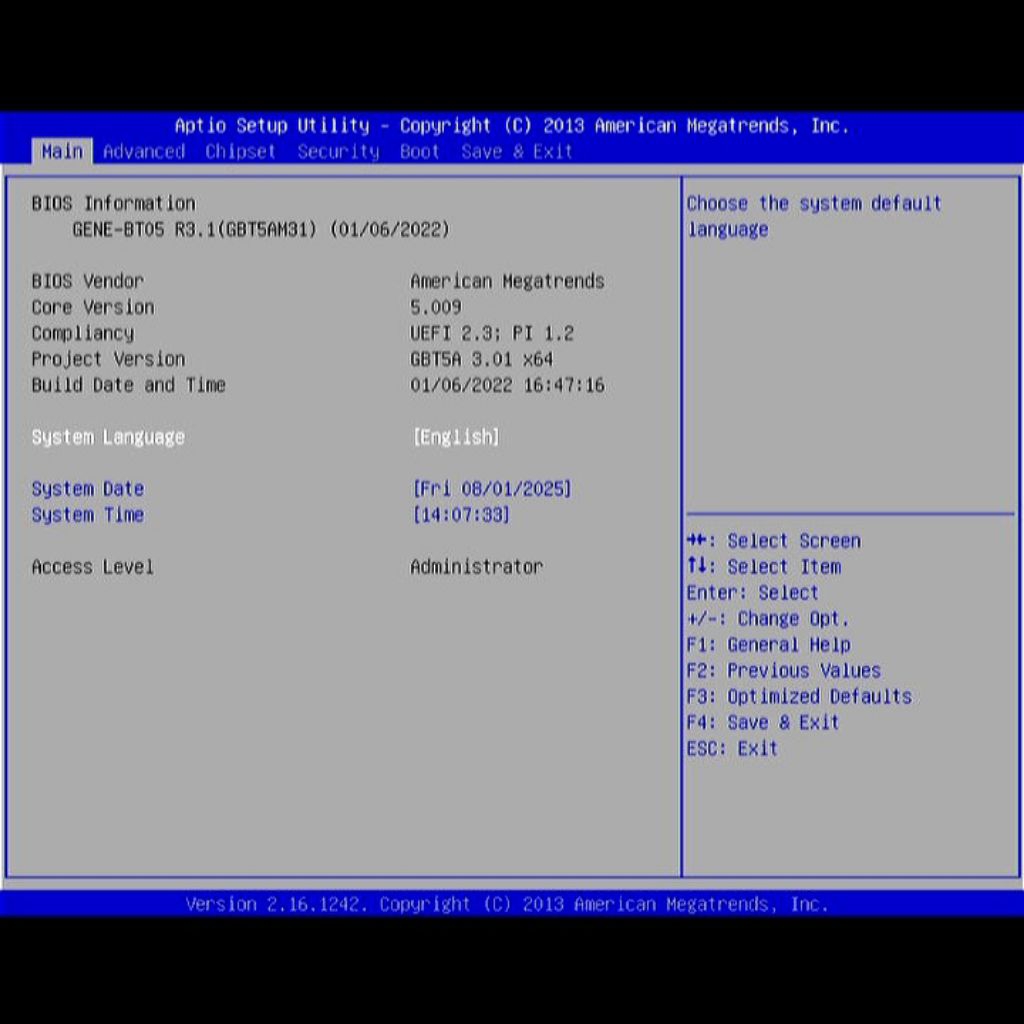Click the Core Version label

pos(93,307)
